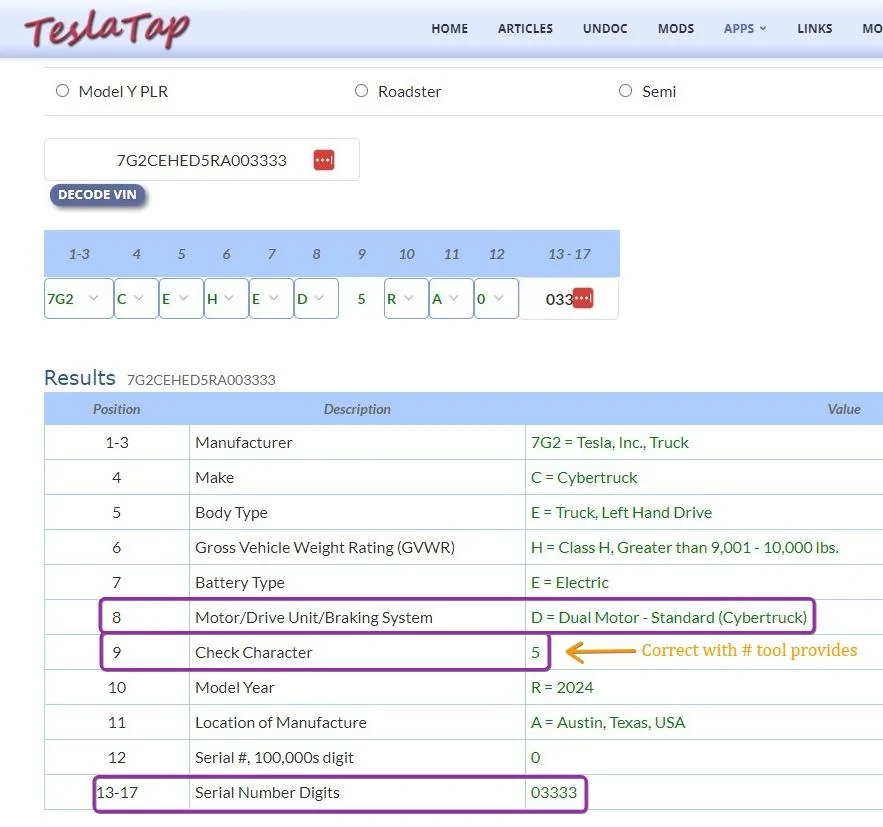Open position 5 dropdown showing E
Viewport: 883px width, 827px height.
[181, 298]
